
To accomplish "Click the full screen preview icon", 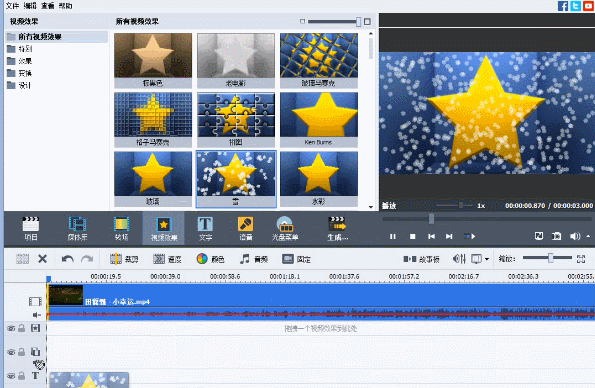I will (538, 236).
